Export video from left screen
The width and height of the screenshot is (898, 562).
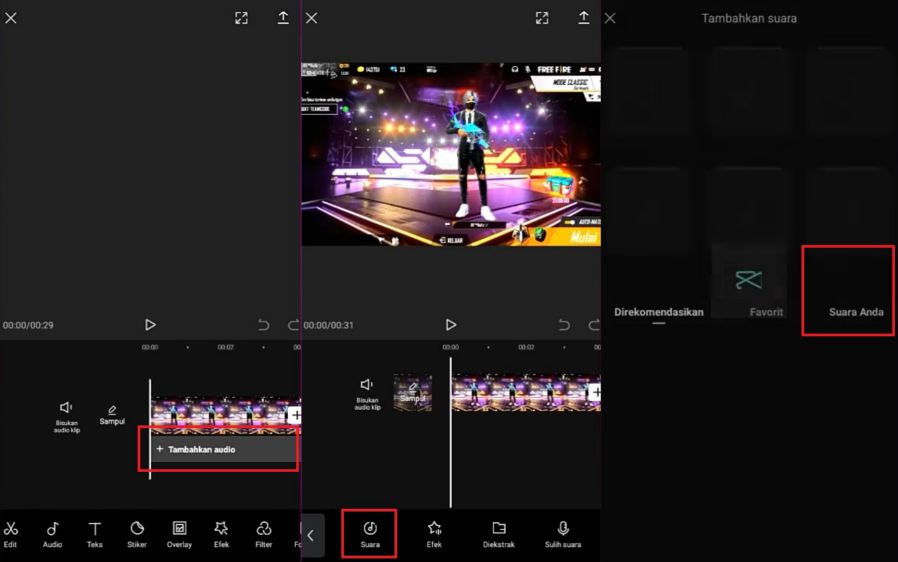point(283,18)
